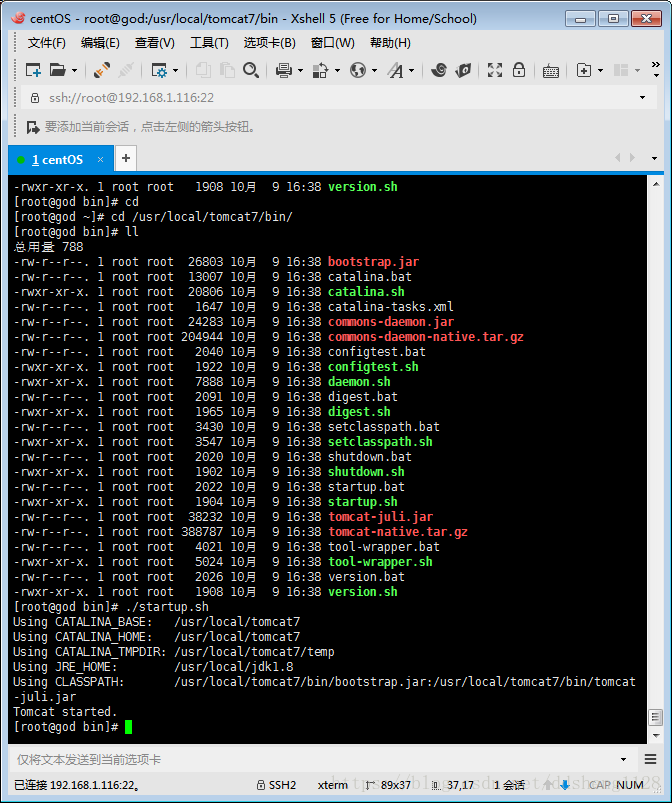Image resolution: width=672 pixels, height=803 pixels.
Task: Click the blue download arrow in status bar
Action: (x=565, y=785)
